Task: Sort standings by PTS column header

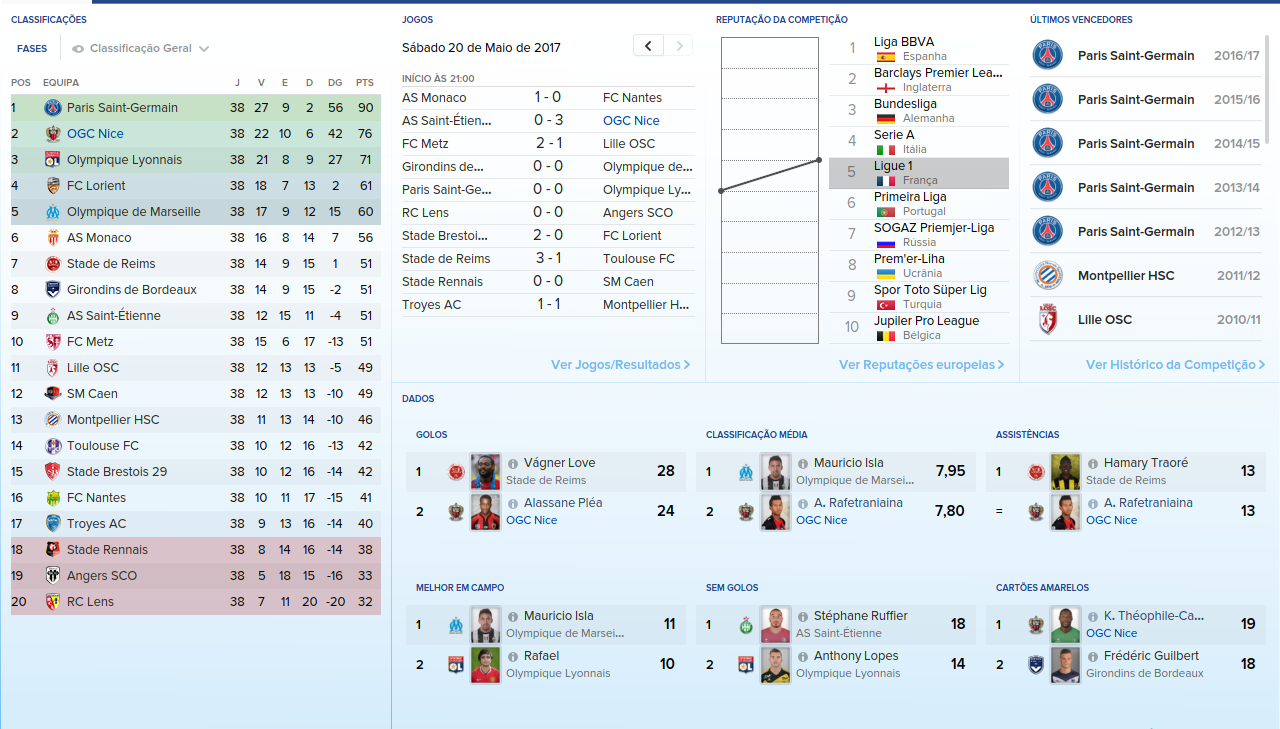Action: point(364,82)
